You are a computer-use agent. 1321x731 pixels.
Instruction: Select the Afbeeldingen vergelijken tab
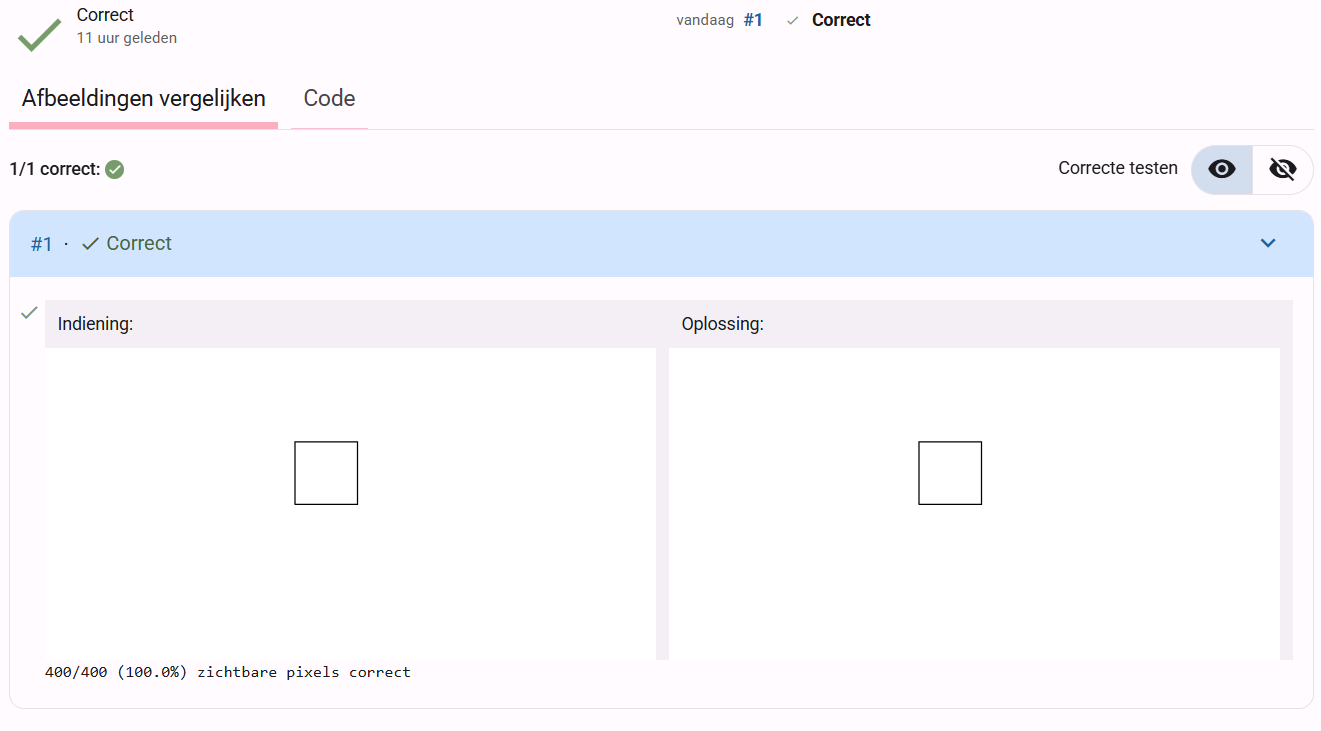click(x=143, y=98)
